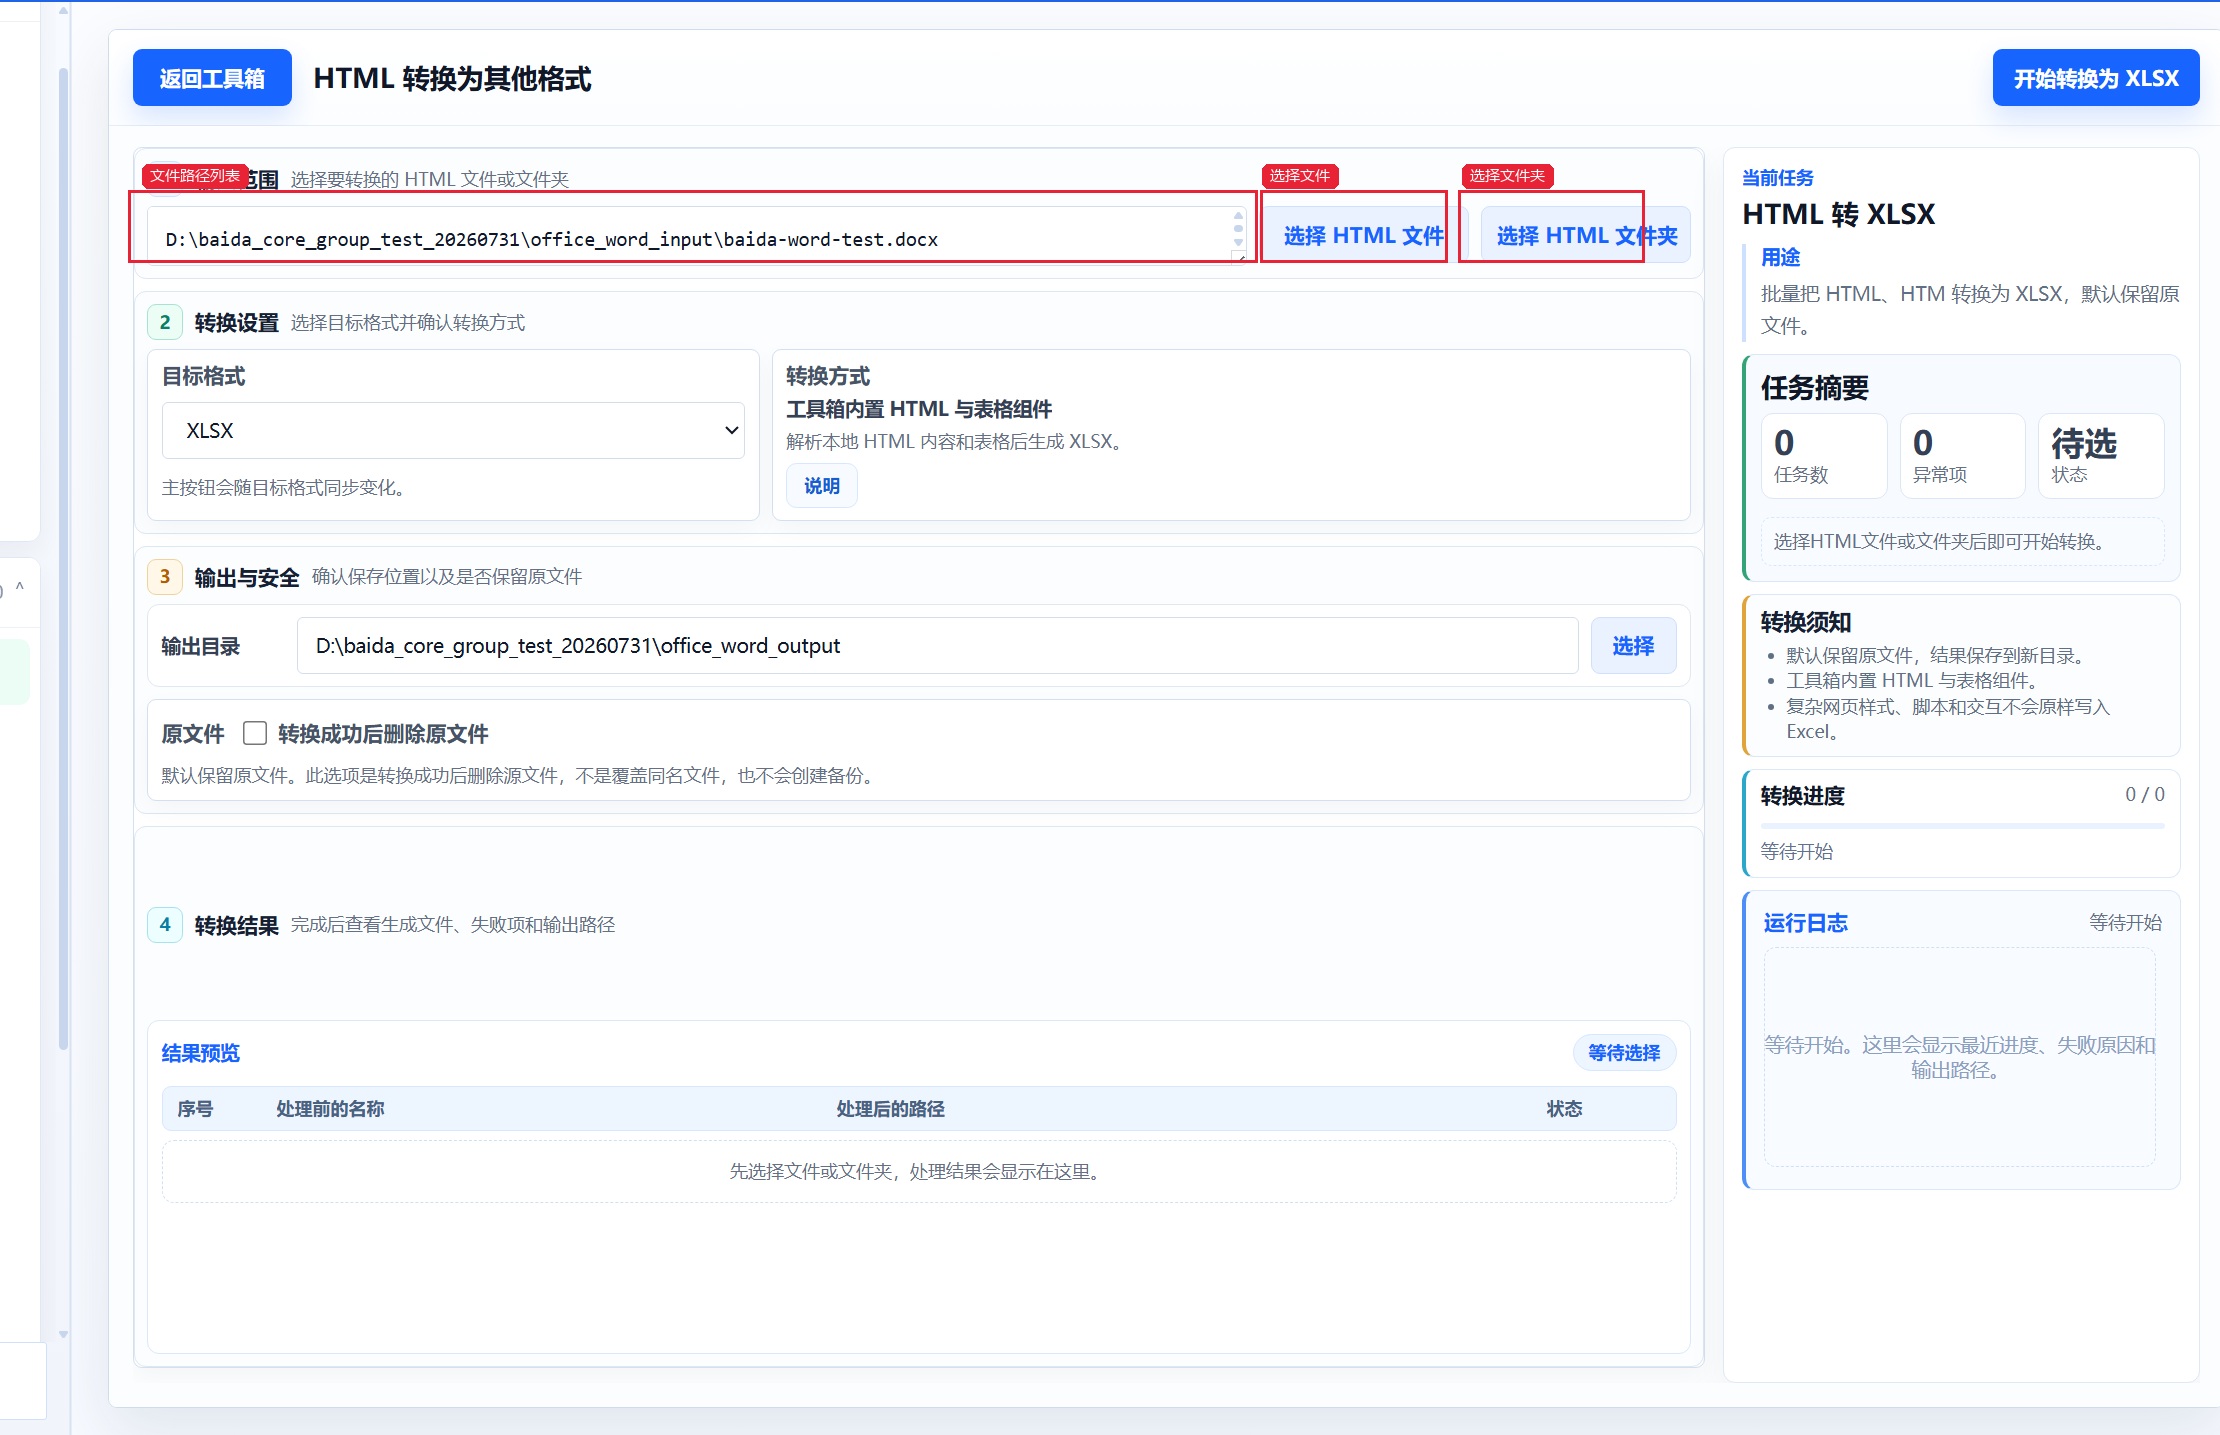The width and height of the screenshot is (2220, 1435).
Task: Click the 转换须知 heading
Action: 1806,622
